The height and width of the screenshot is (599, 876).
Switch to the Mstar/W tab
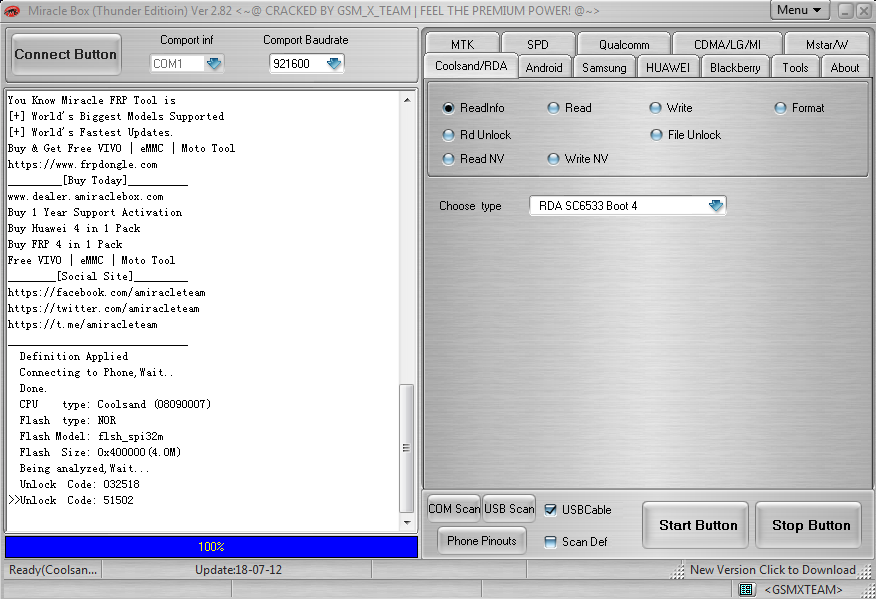coord(827,44)
